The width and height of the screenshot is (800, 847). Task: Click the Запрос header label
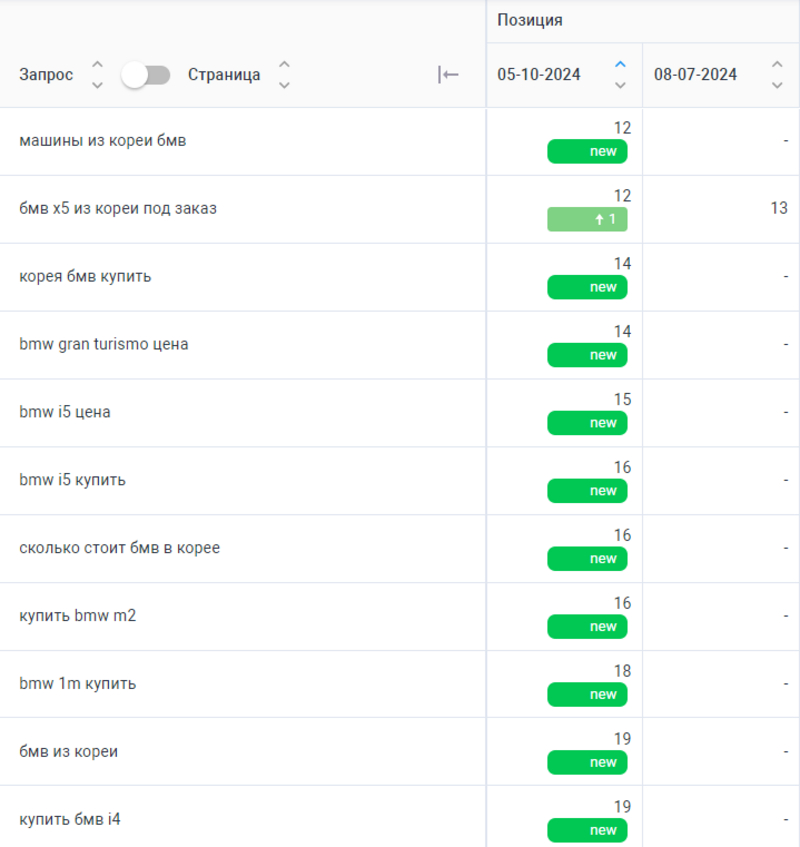[x=46, y=75]
